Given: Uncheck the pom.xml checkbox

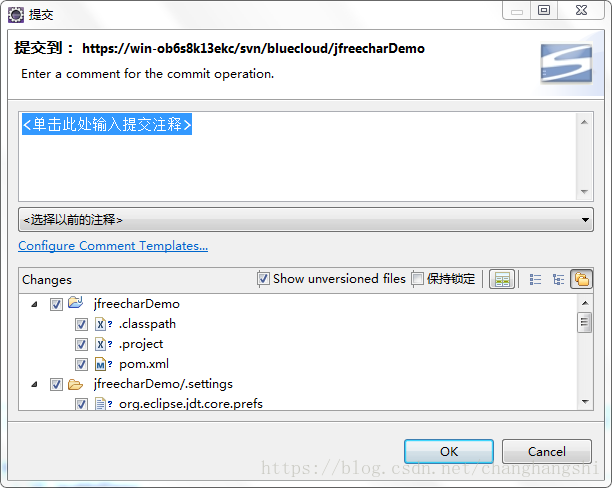Looking at the screenshot, I should pyautogui.click(x=81, y=364).
